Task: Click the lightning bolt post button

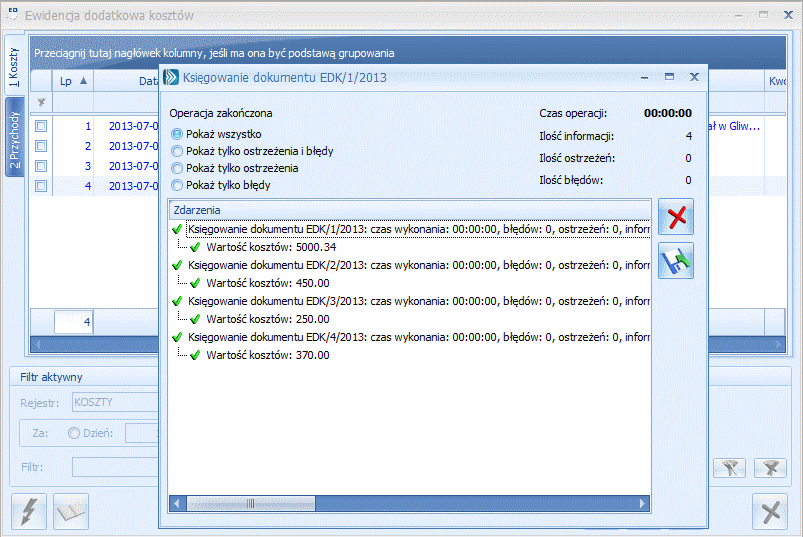Action: tap(29, 511)
